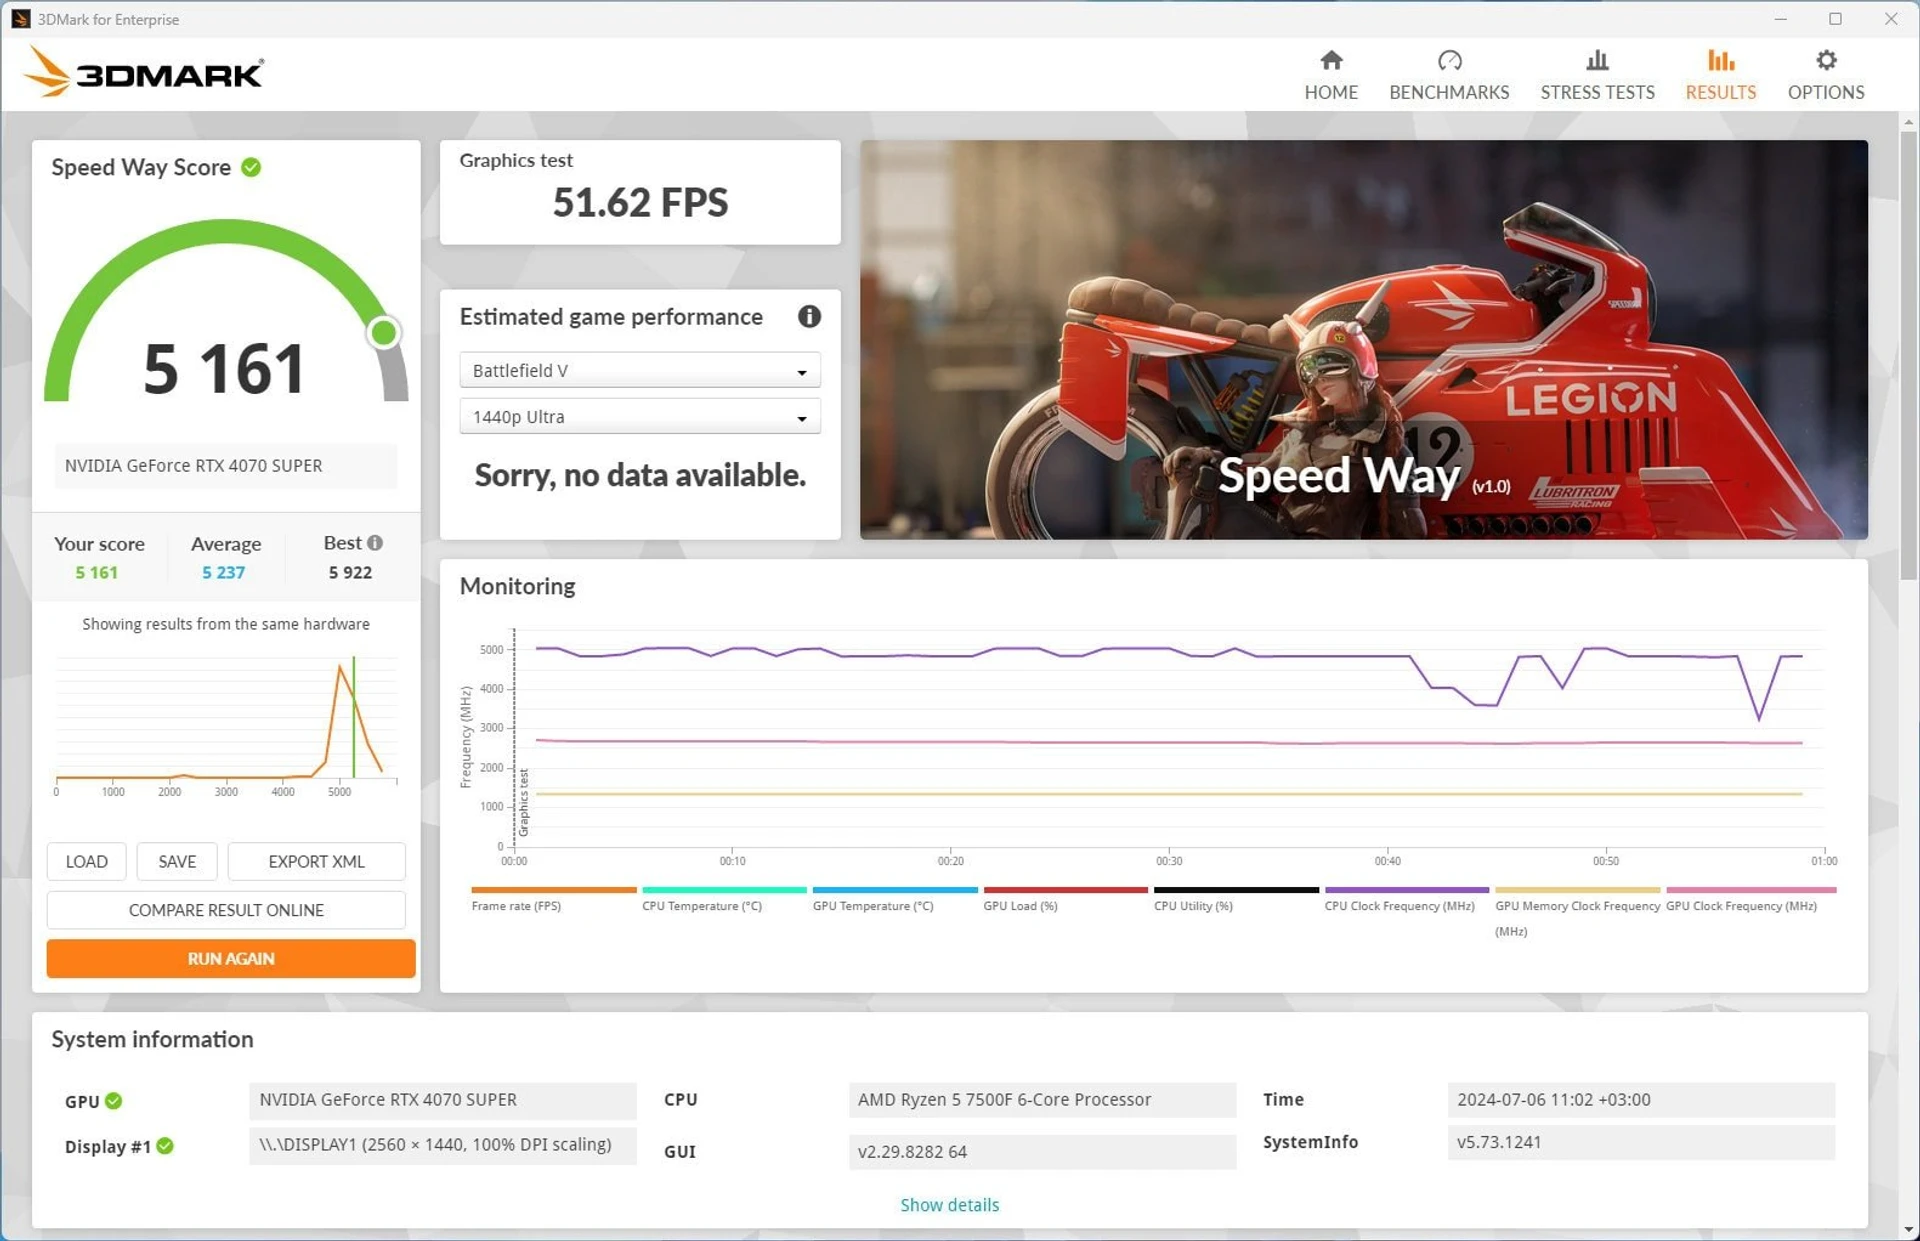Image resolution: width=1920 pixels, height=1241 pixels.
Task: Click the Show details link
Action: pos(949,1204)
